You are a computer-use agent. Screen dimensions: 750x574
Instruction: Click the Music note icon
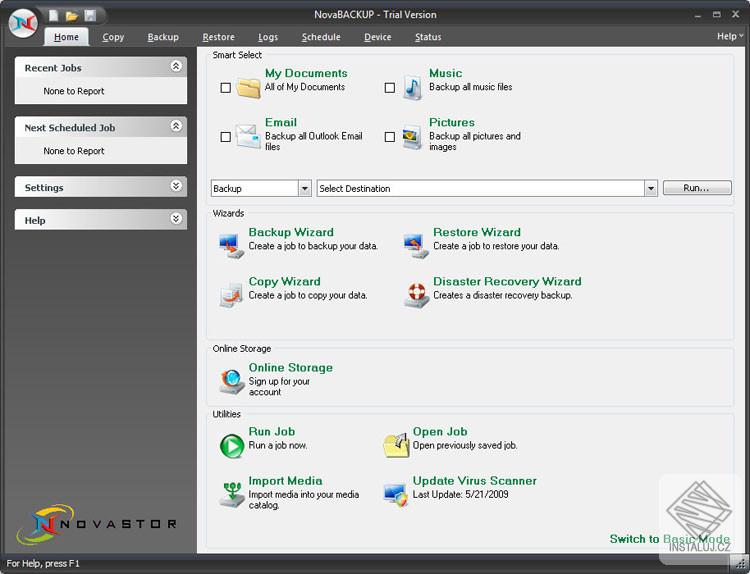point(412,88)
